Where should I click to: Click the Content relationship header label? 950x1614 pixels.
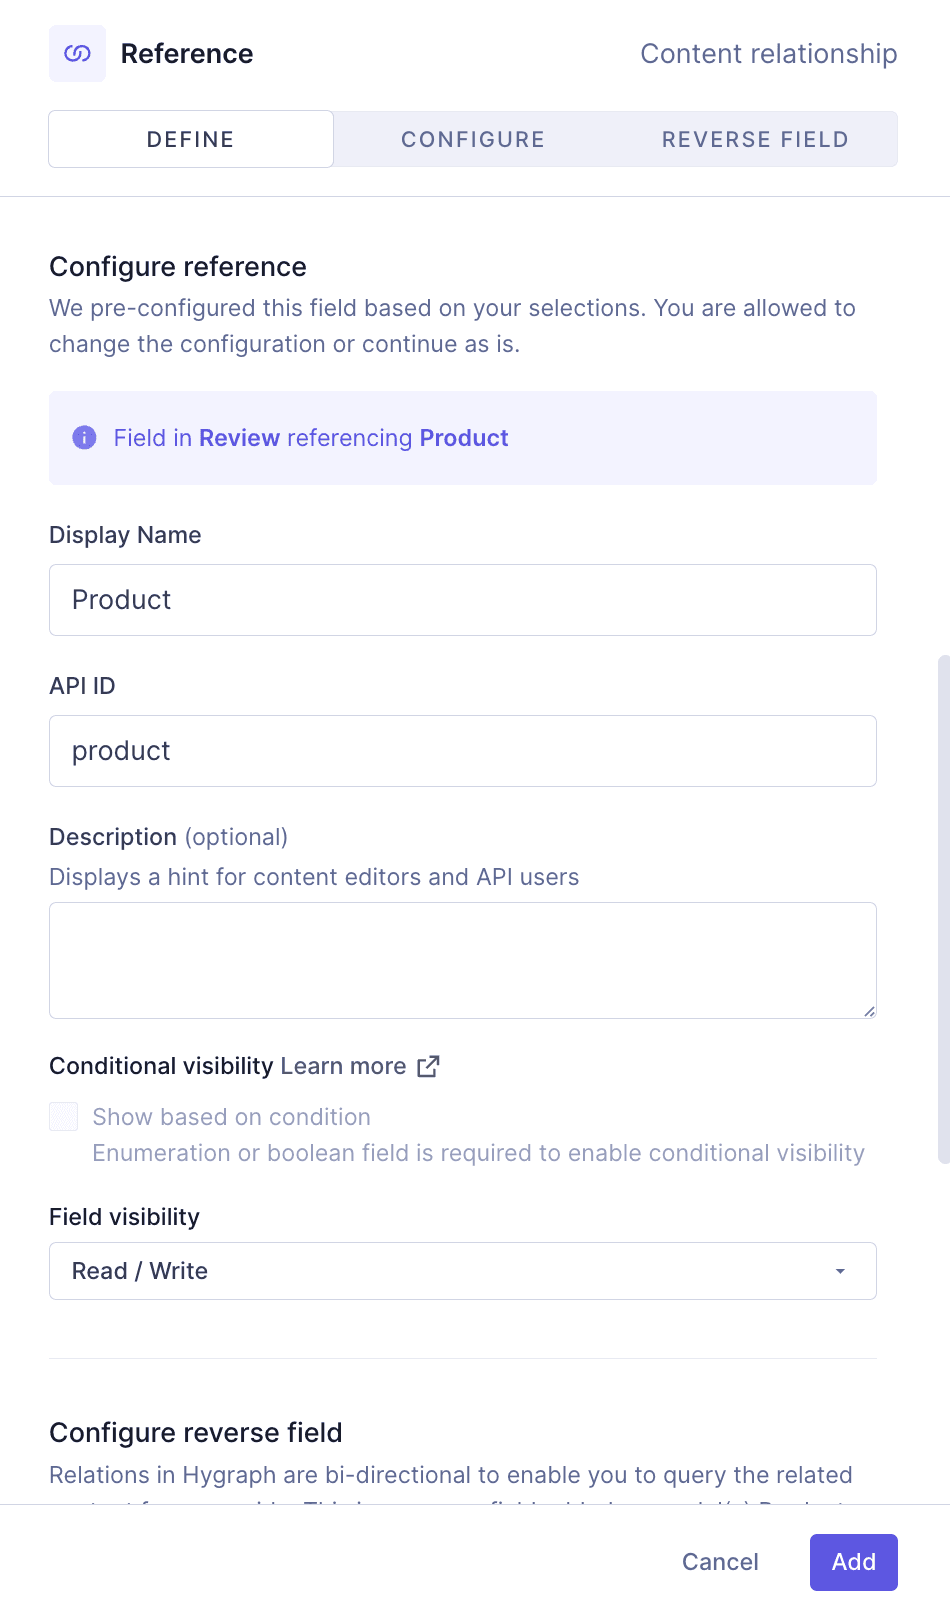pyautogui.click(x=768, y=53)
